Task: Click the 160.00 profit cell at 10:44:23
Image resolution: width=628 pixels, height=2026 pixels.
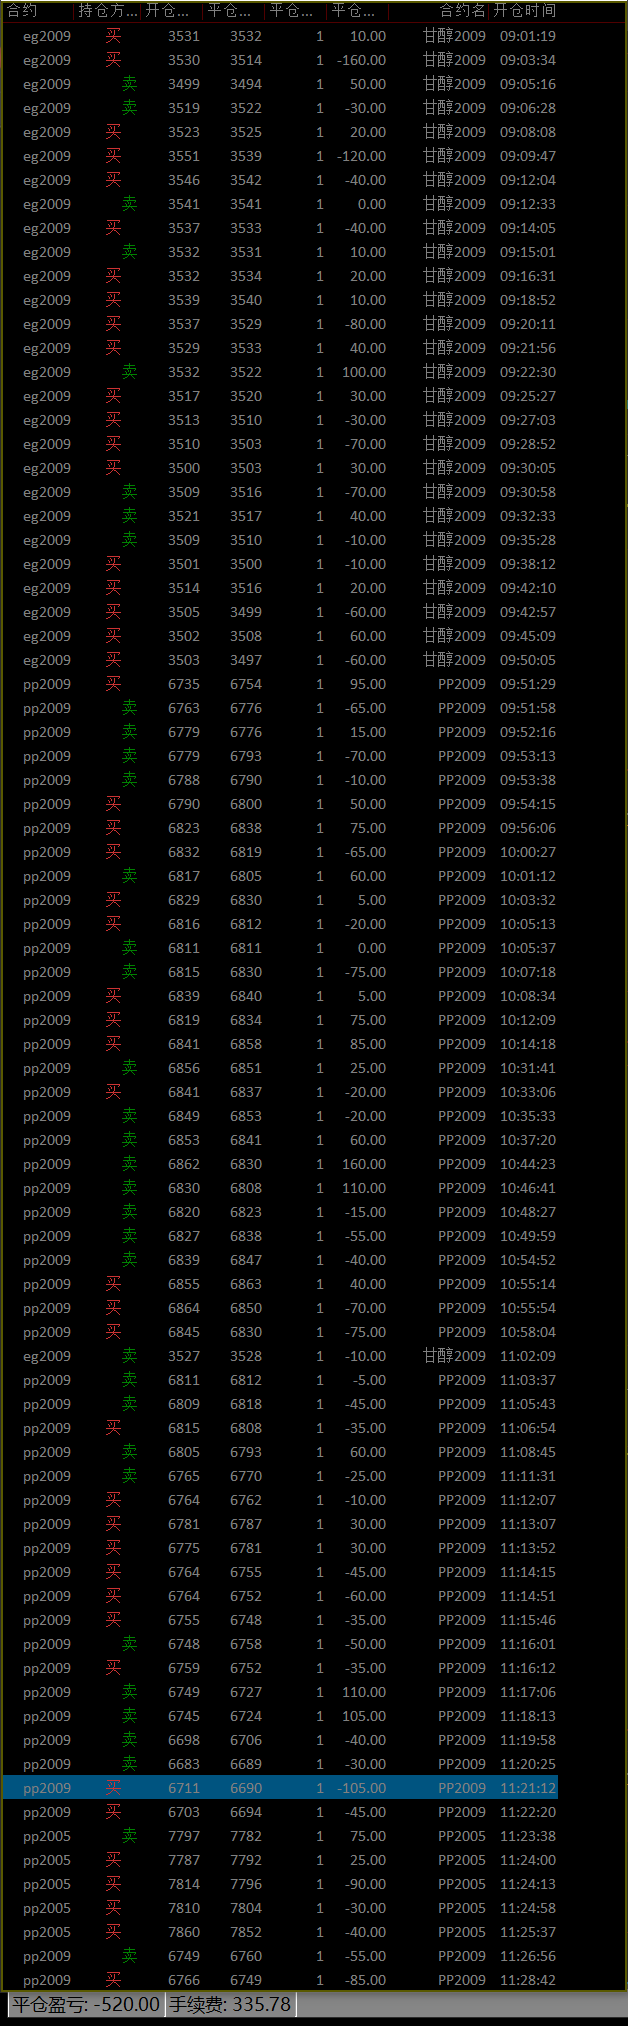Action: [363, 1164]
